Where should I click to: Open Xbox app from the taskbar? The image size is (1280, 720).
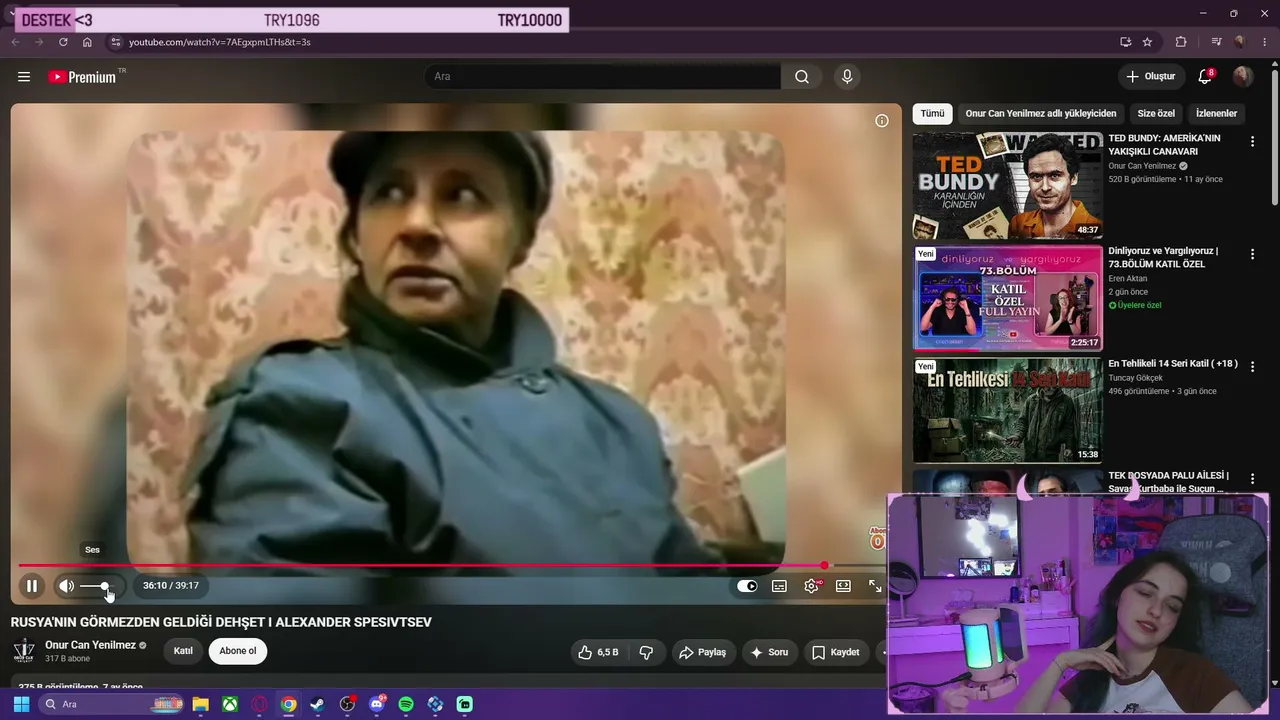[230, 704]
